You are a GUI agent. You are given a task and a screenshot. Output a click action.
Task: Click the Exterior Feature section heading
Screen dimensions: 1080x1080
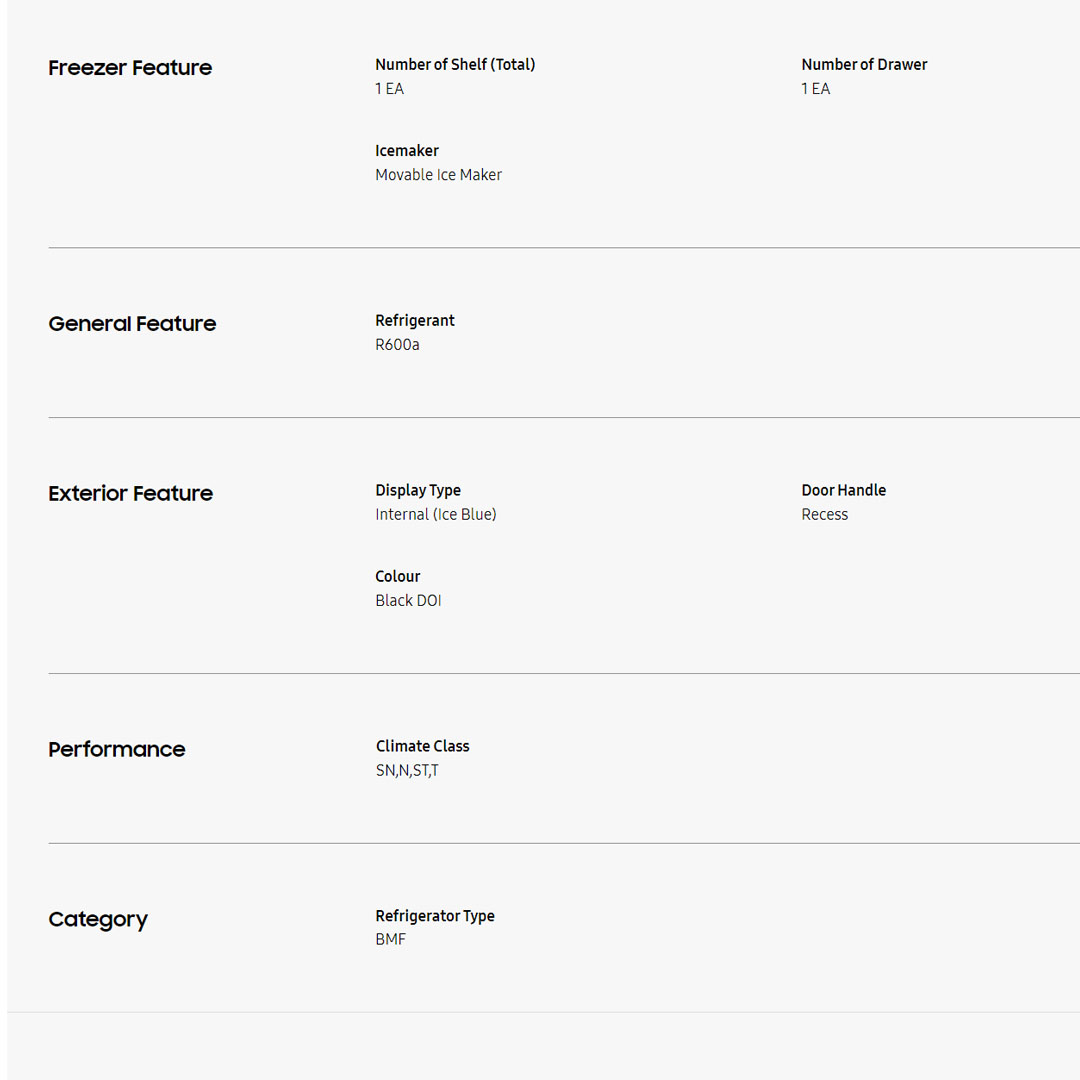(x=130, y=494)
